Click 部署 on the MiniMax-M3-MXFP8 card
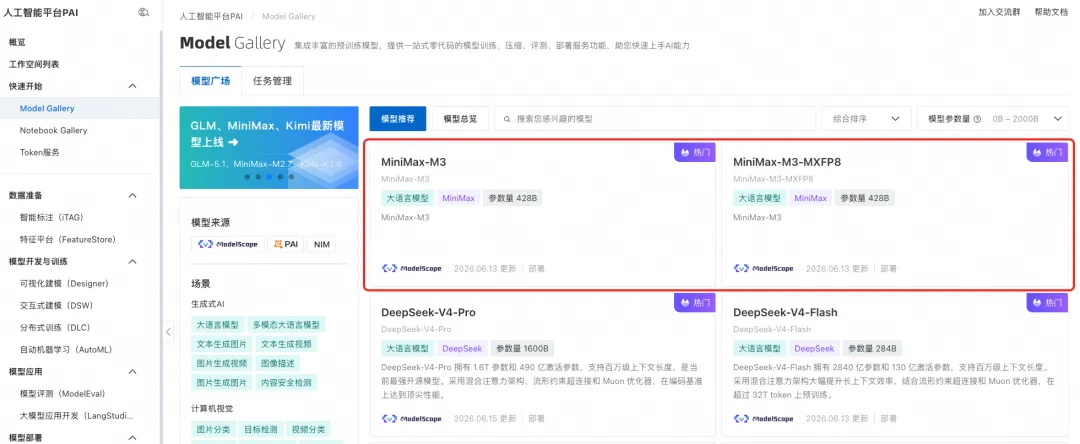Screen dimensions: 1080x444 889,268
